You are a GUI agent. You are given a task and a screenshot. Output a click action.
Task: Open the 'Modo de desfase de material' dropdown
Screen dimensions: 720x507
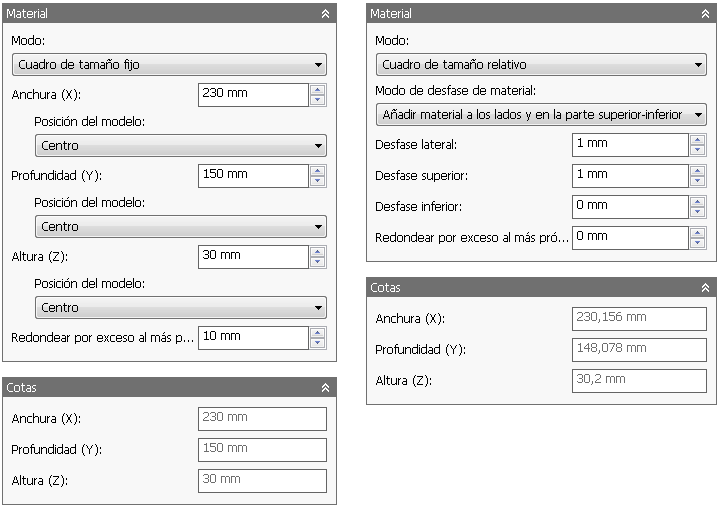click(541, 115)
